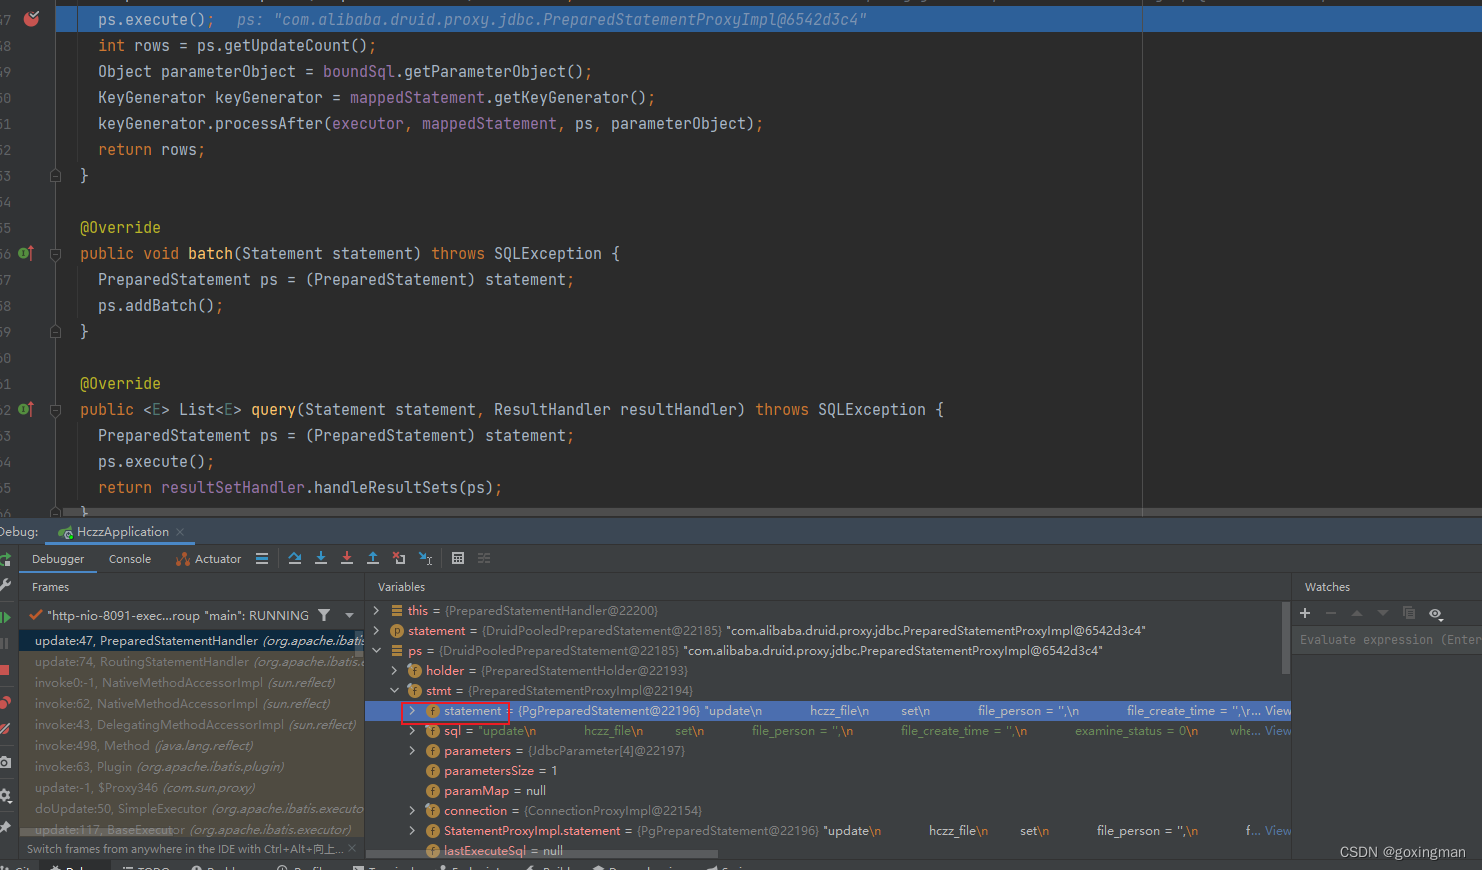Screen dimensions: 1482x870
Task: Select the 'paramMap = null' variable row
Action: [x=828, y=791]
